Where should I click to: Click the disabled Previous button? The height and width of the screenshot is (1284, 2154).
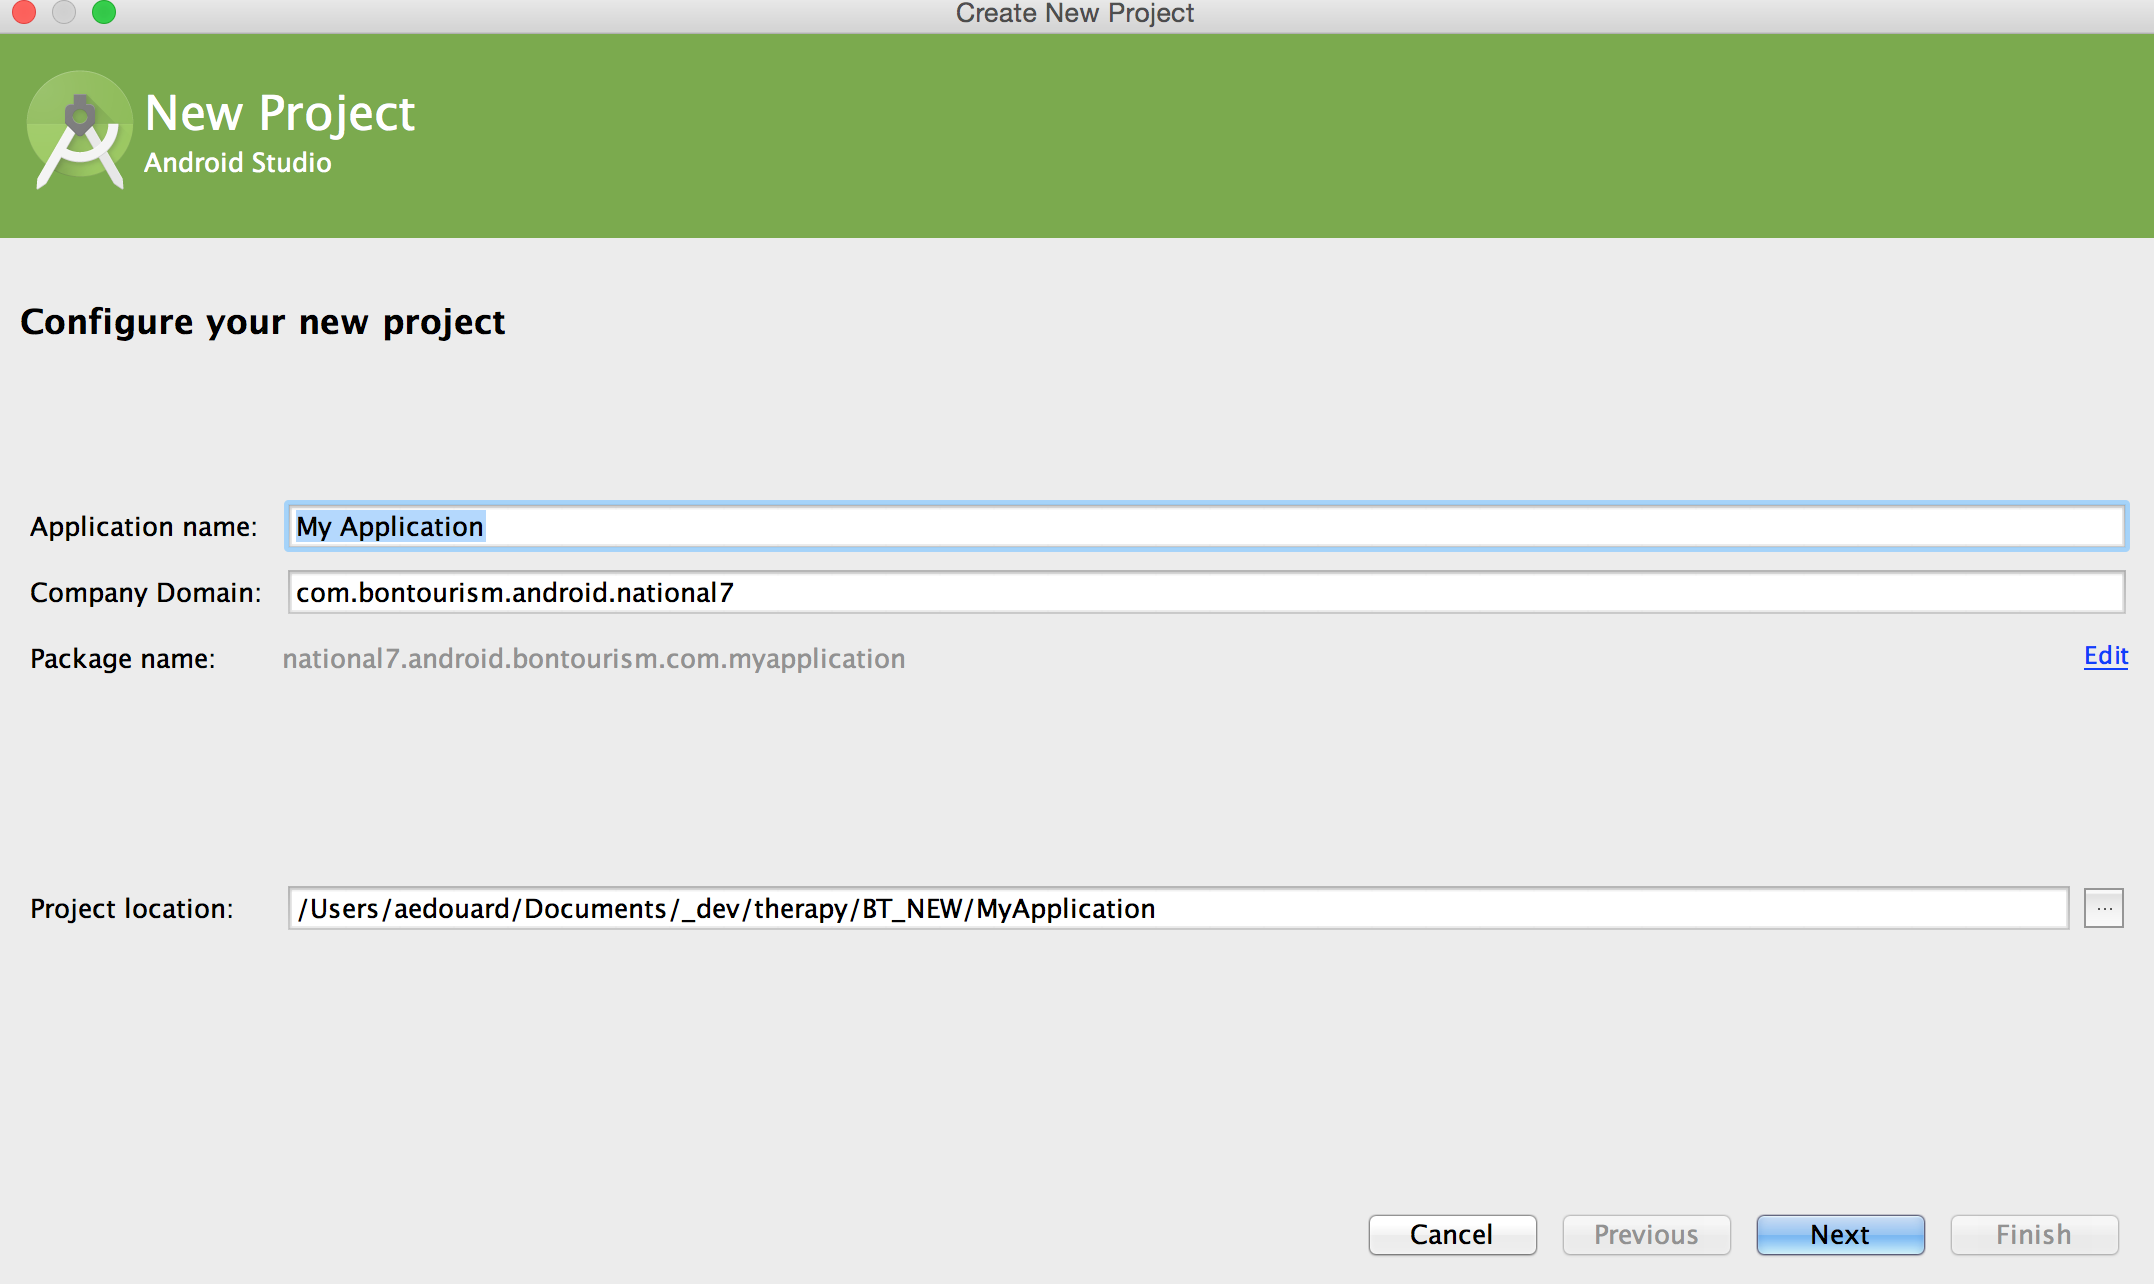1646,1235
